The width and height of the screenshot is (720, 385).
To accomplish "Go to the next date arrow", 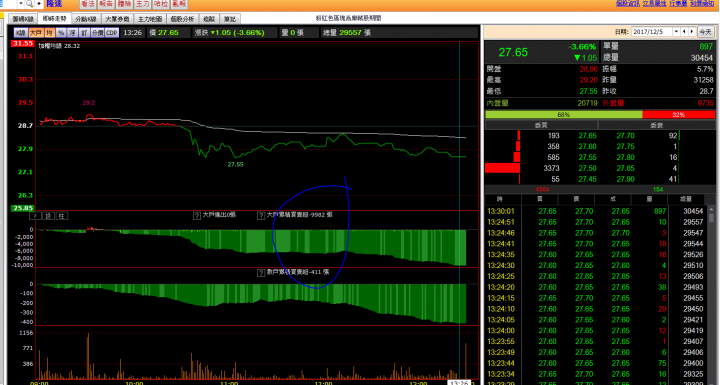I will [692, 32].
